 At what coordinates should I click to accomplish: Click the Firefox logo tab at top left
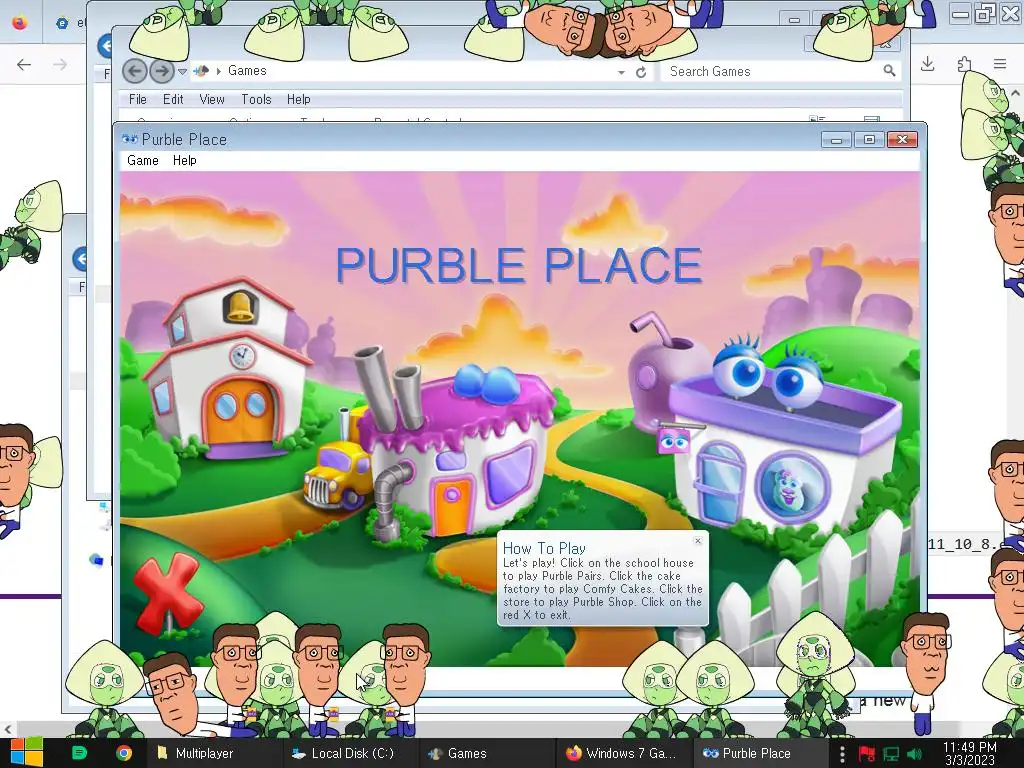pos(20,22)
